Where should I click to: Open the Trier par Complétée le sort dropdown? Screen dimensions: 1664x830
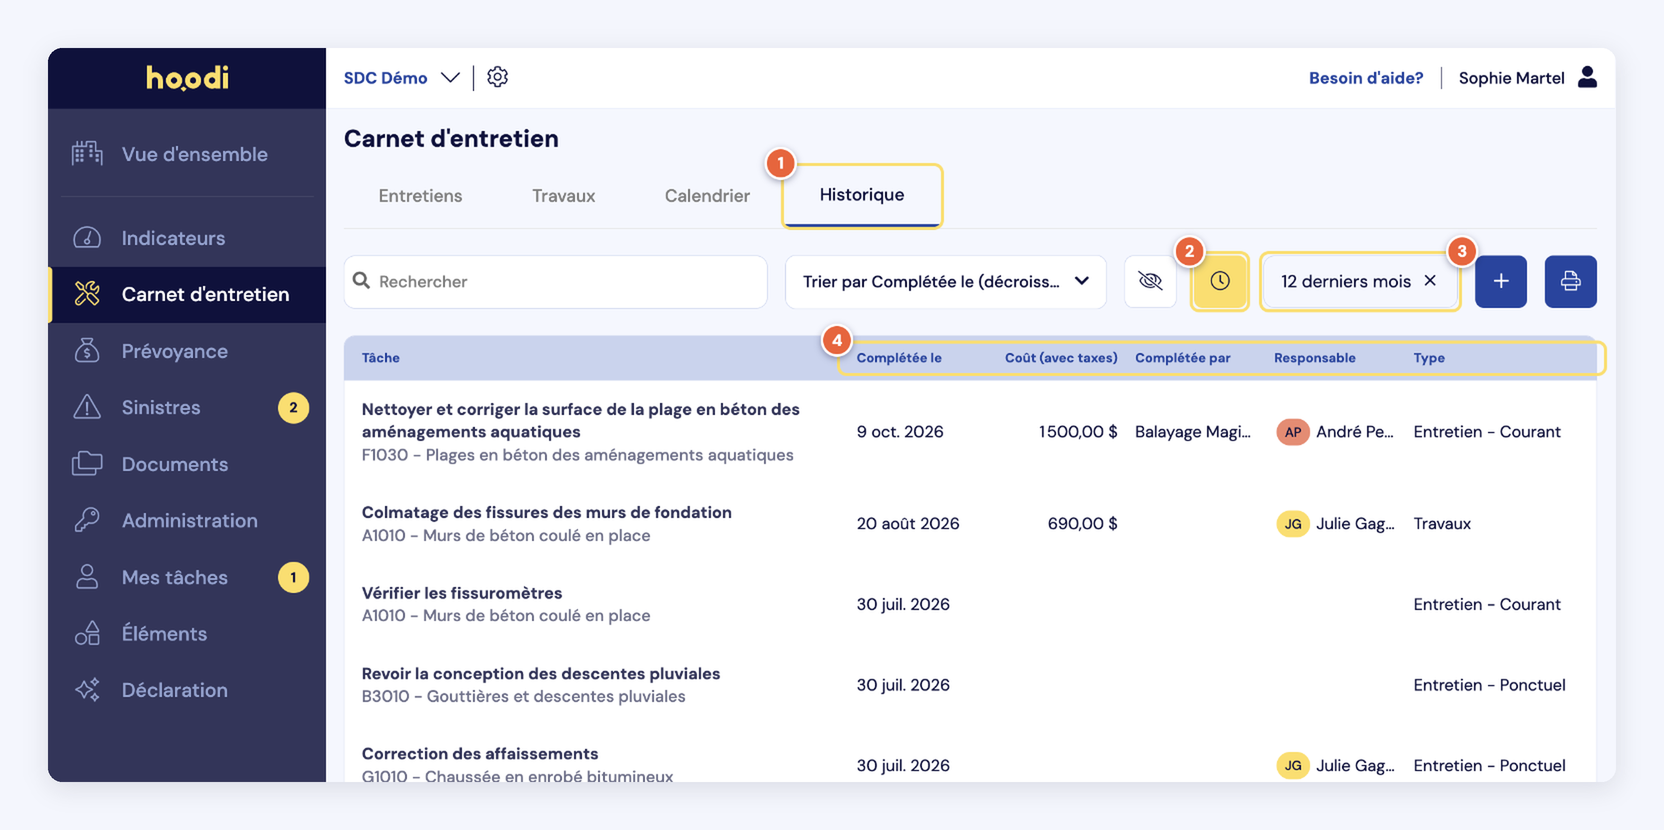[x=946, y=281]
